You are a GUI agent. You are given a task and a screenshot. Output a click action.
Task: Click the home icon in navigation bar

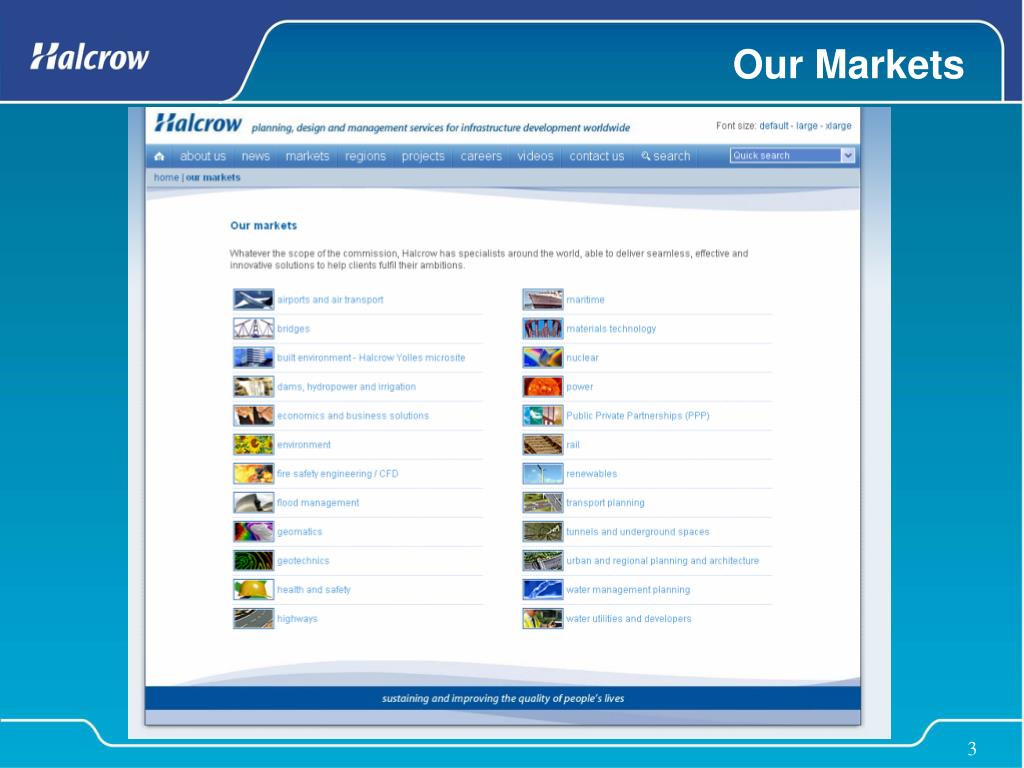pyautogui.click(x=159, y=156)
